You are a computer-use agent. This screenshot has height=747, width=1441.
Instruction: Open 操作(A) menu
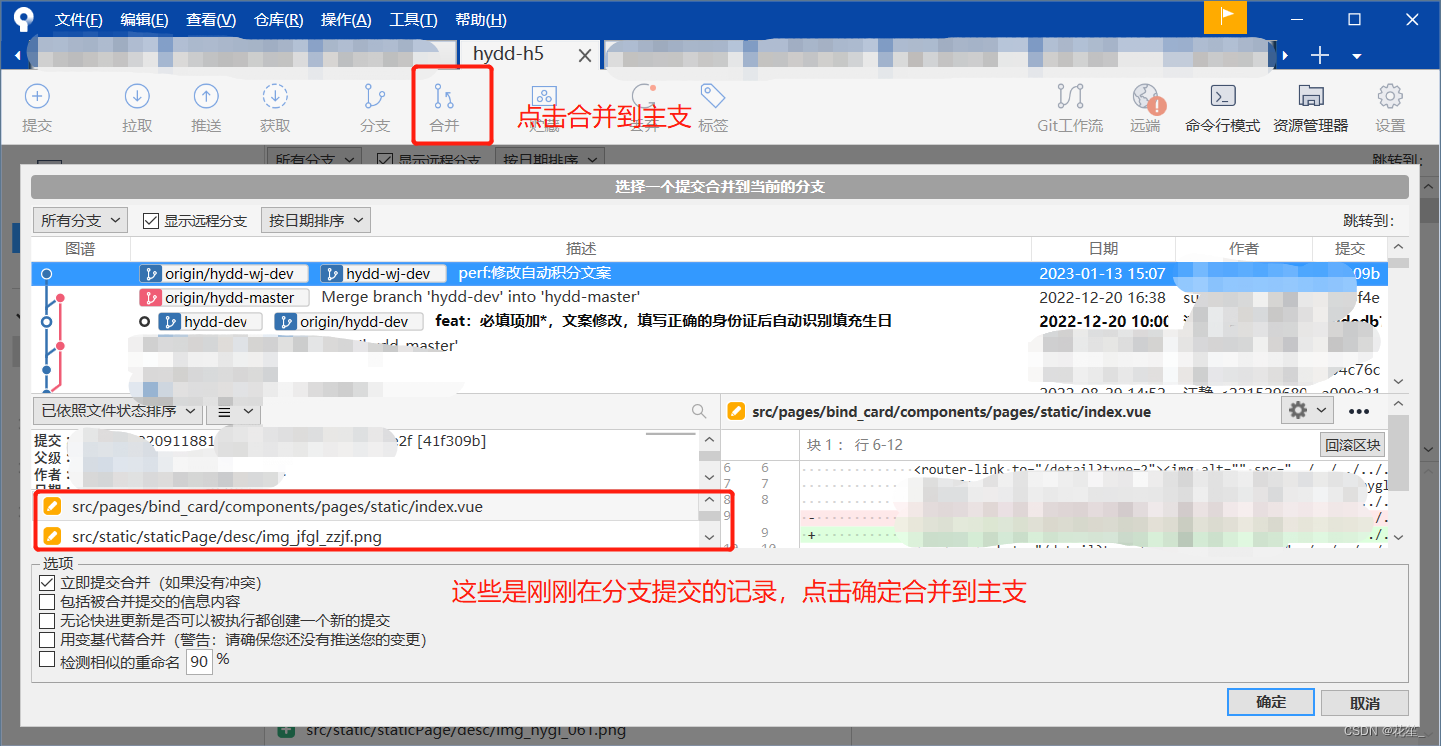click(346, 20)
